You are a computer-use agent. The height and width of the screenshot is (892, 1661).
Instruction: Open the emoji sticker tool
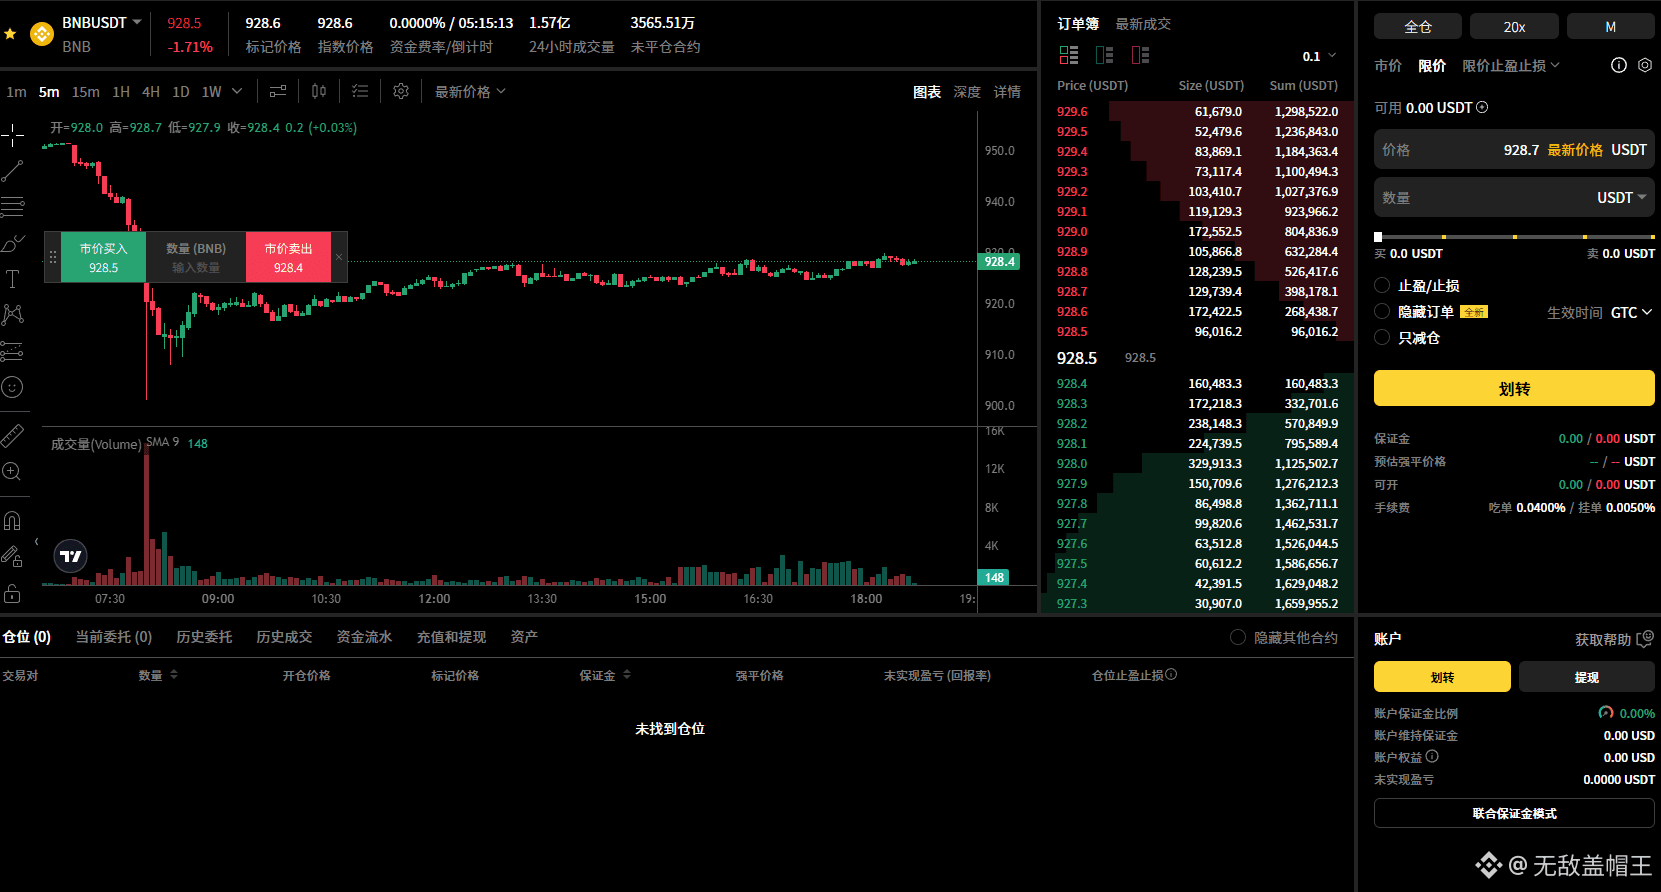12,387
